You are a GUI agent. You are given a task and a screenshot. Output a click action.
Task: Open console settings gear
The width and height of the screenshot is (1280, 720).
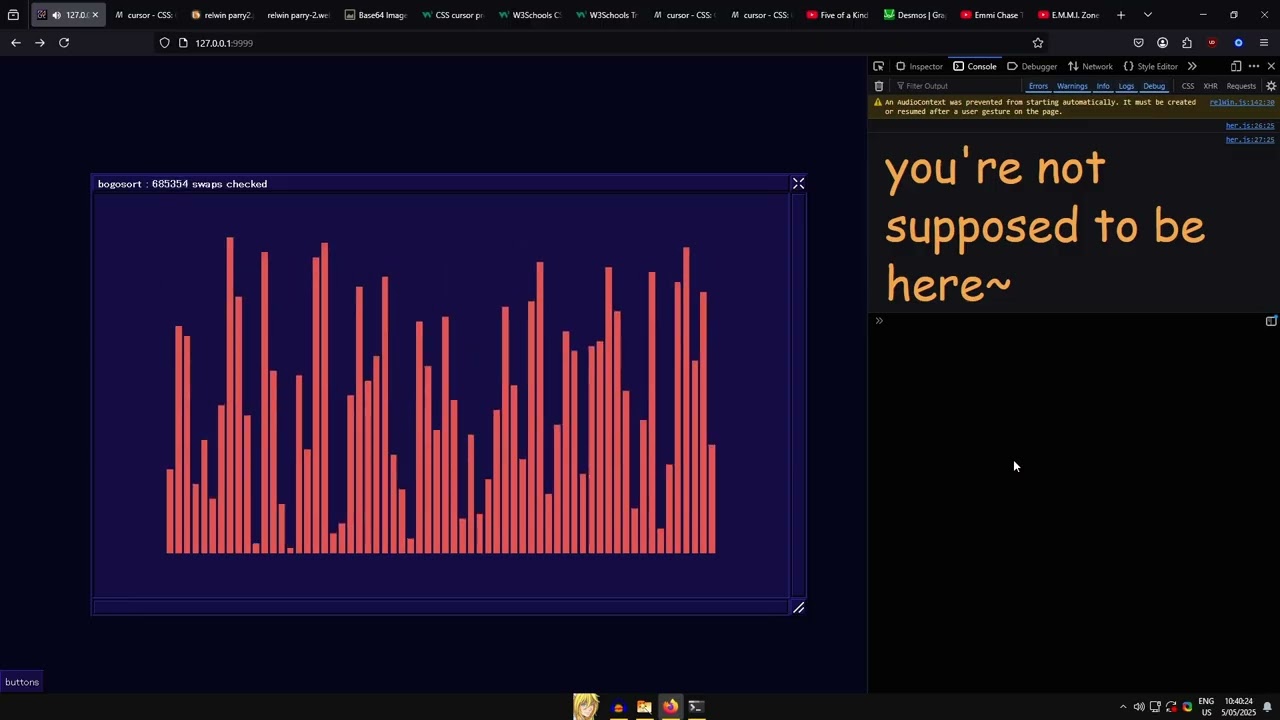[x=1271, y=86]
